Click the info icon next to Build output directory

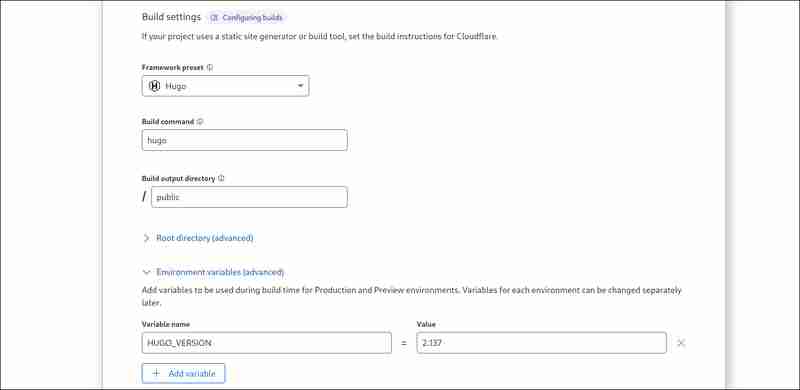pyautogui.click(x=221, y=179)
